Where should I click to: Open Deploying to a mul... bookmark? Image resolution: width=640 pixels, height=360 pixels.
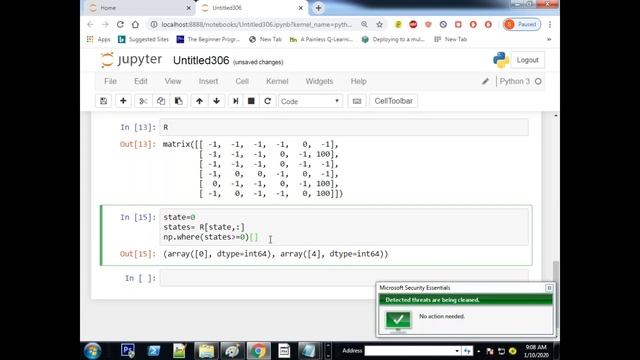coord(393,39)
